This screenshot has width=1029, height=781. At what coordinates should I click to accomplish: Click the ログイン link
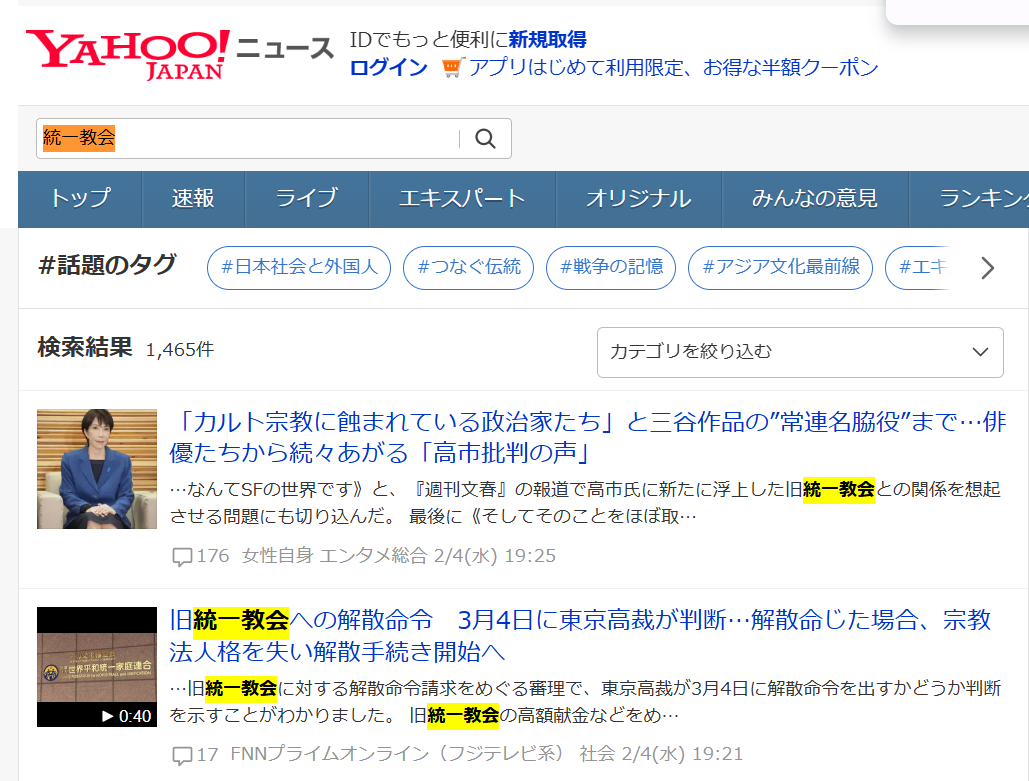coord(388,67)
